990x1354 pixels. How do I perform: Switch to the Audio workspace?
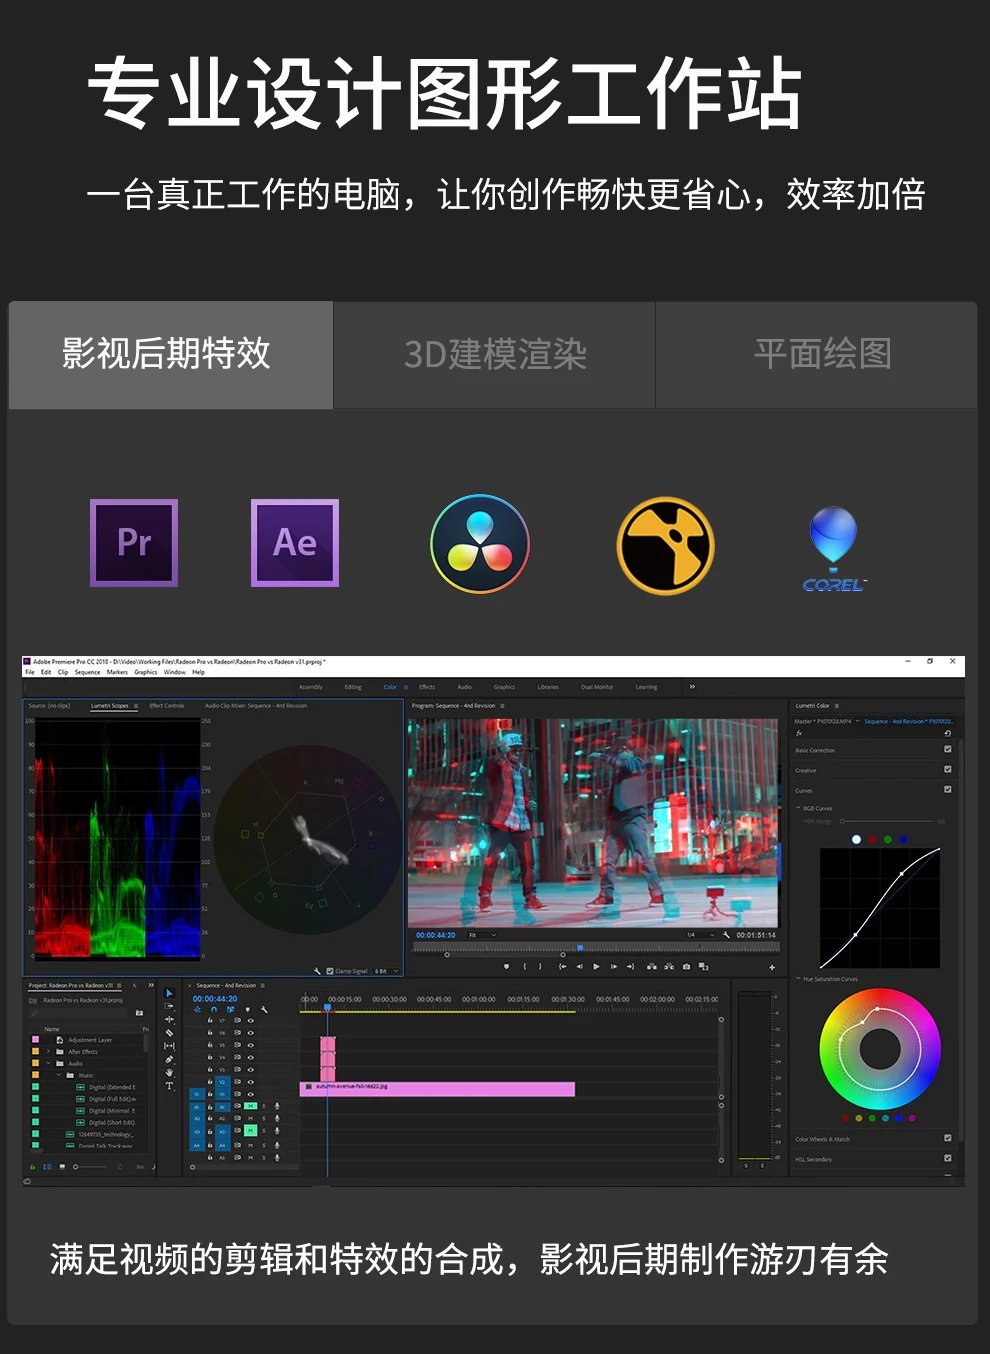[x=465, y=687]
